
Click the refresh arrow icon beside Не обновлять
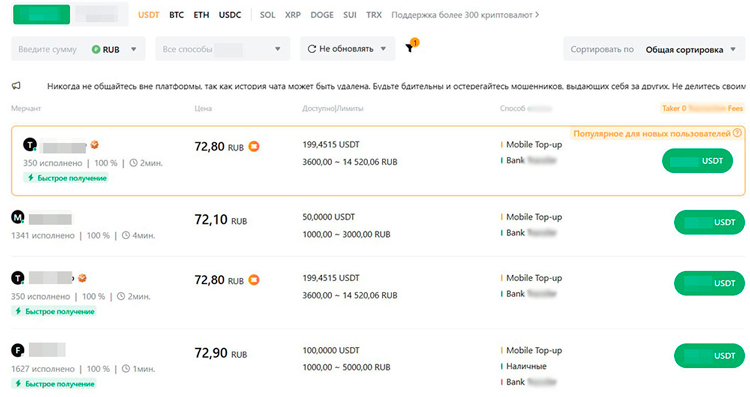tap(312, 49)
